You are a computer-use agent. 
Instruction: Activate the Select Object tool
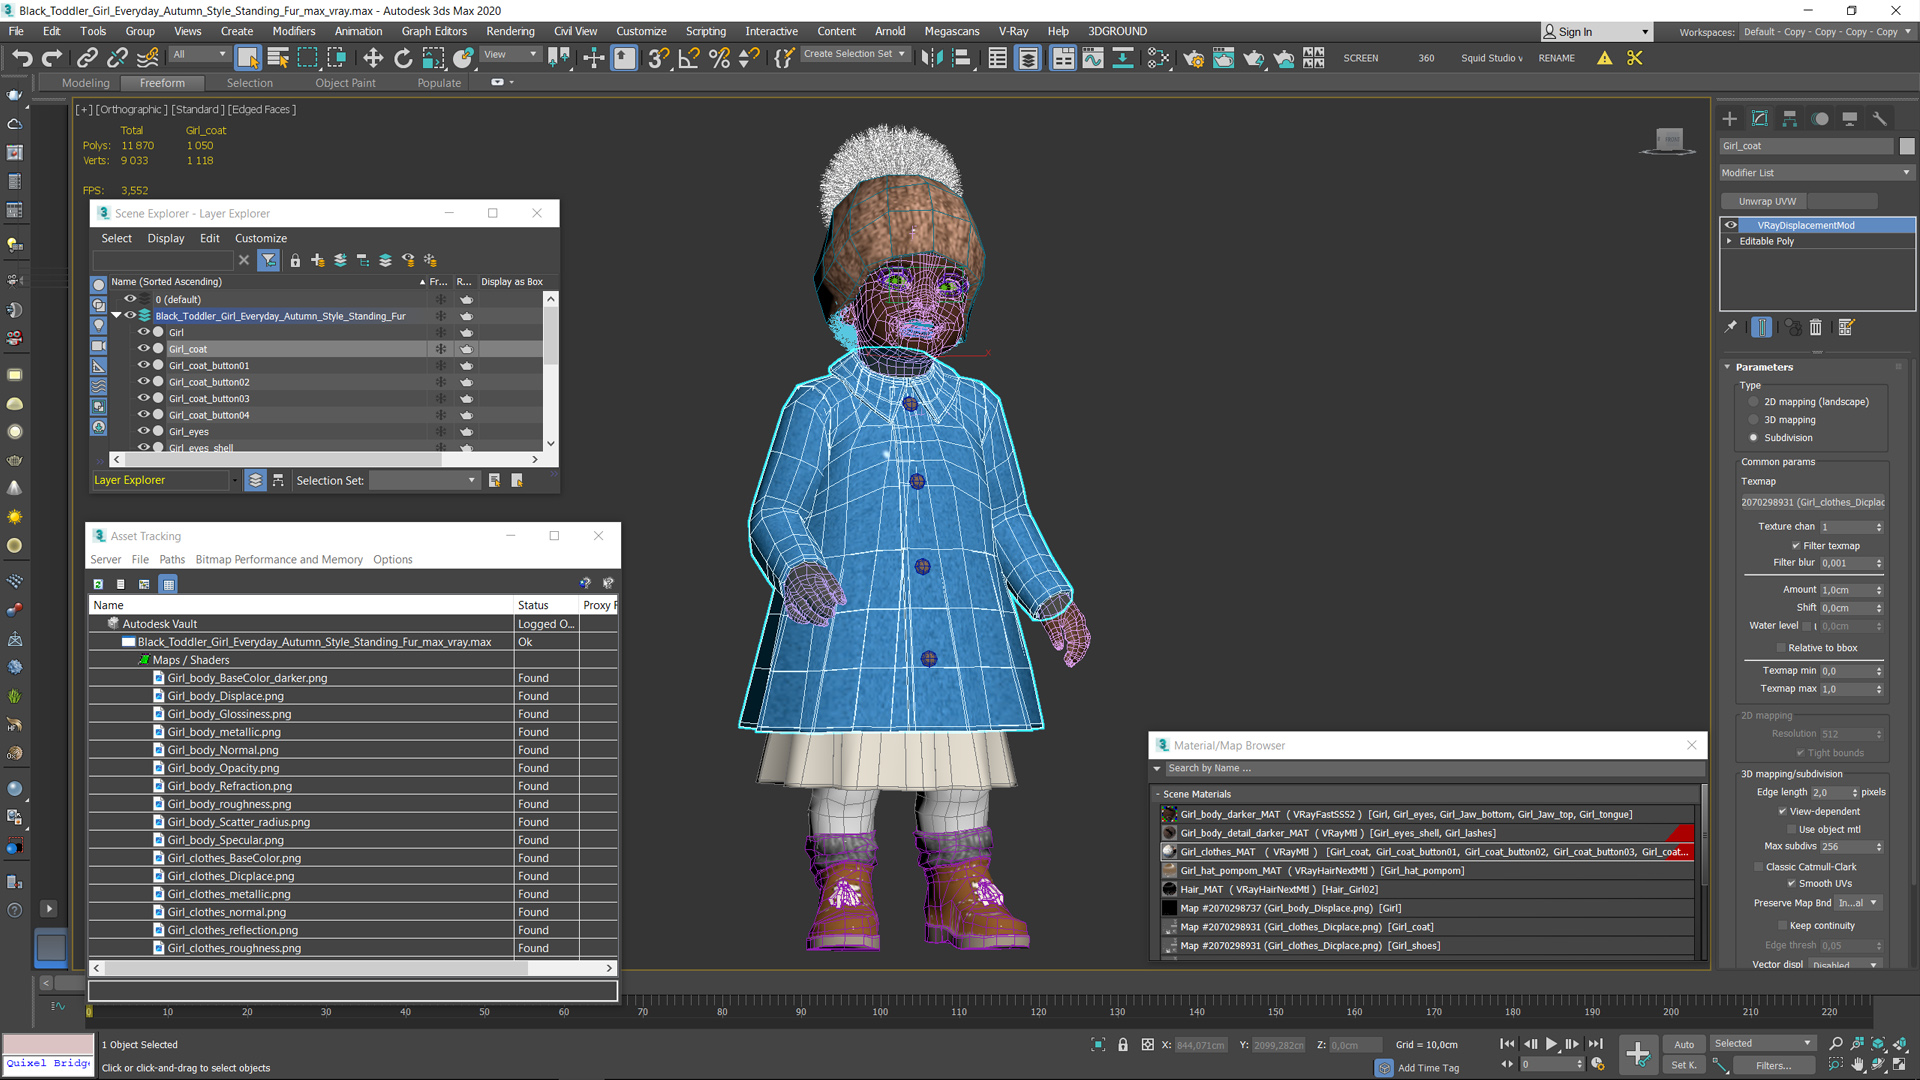pyautogui.click(x=247, y=58)
